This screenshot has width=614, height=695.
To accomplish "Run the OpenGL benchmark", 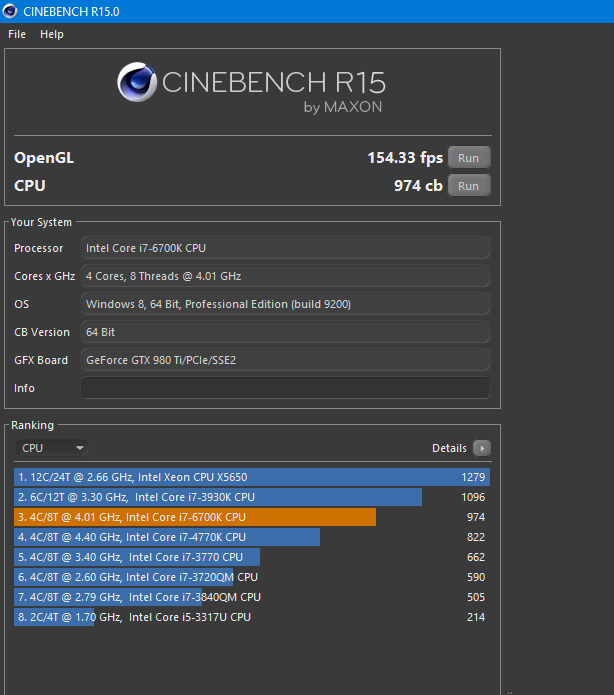I will 469,158.
